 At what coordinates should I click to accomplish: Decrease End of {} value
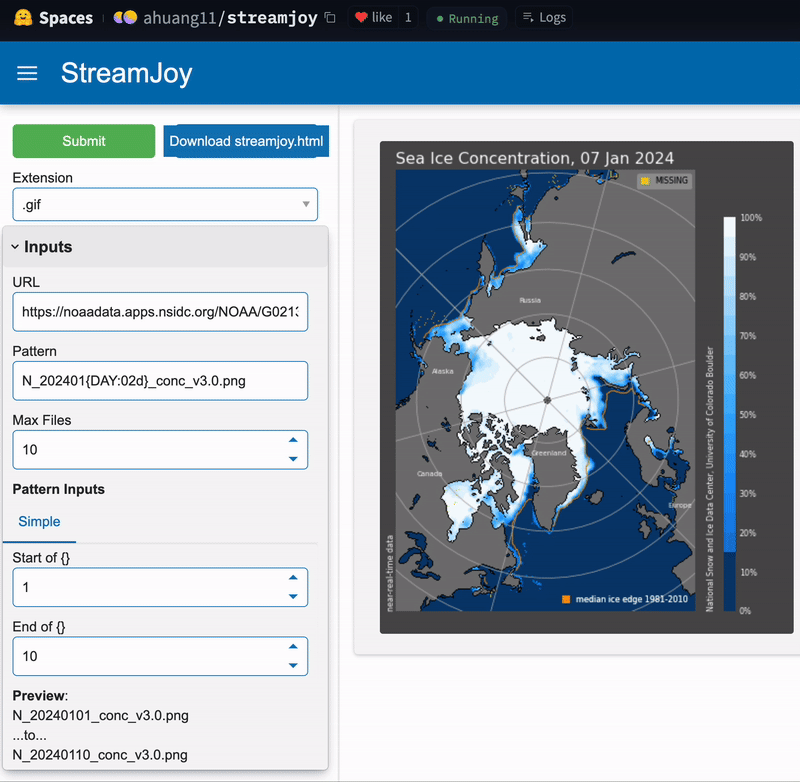click(x=292, y=665)
